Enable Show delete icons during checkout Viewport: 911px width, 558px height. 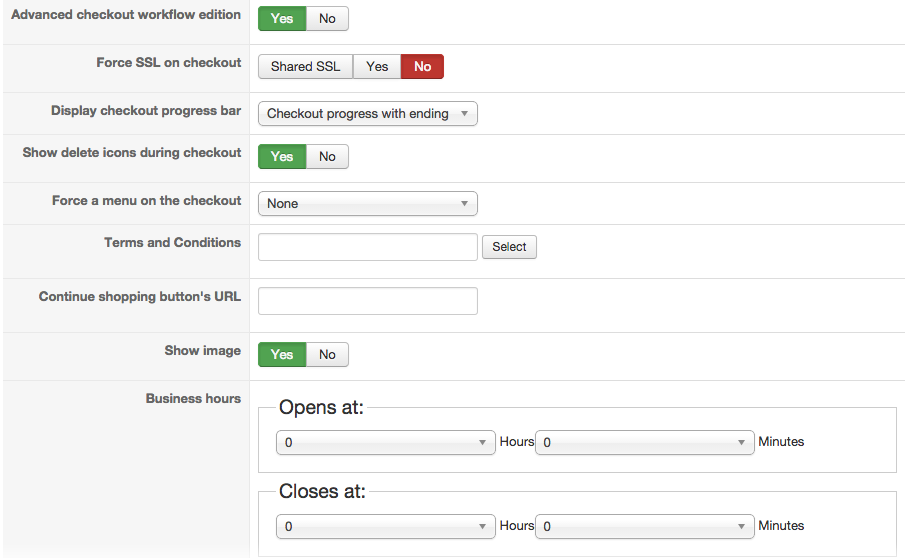pos(282,157)
